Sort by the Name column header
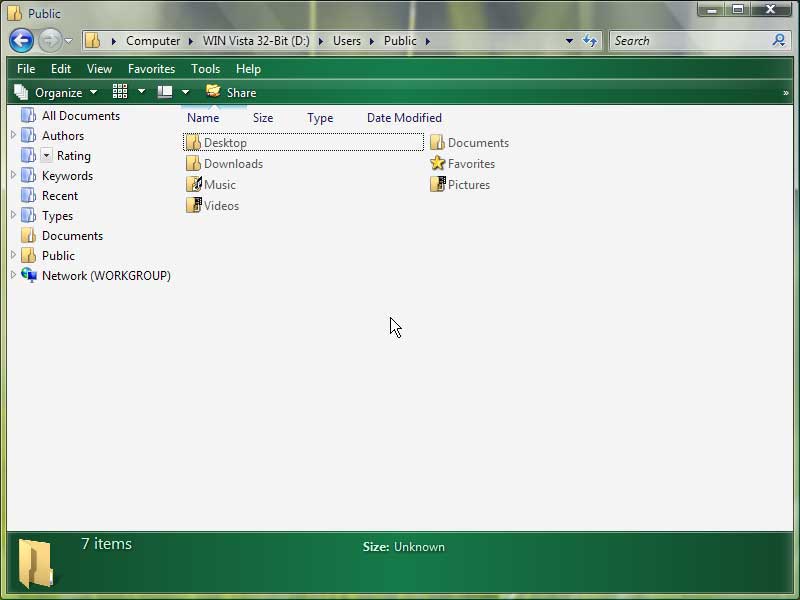 203,118
